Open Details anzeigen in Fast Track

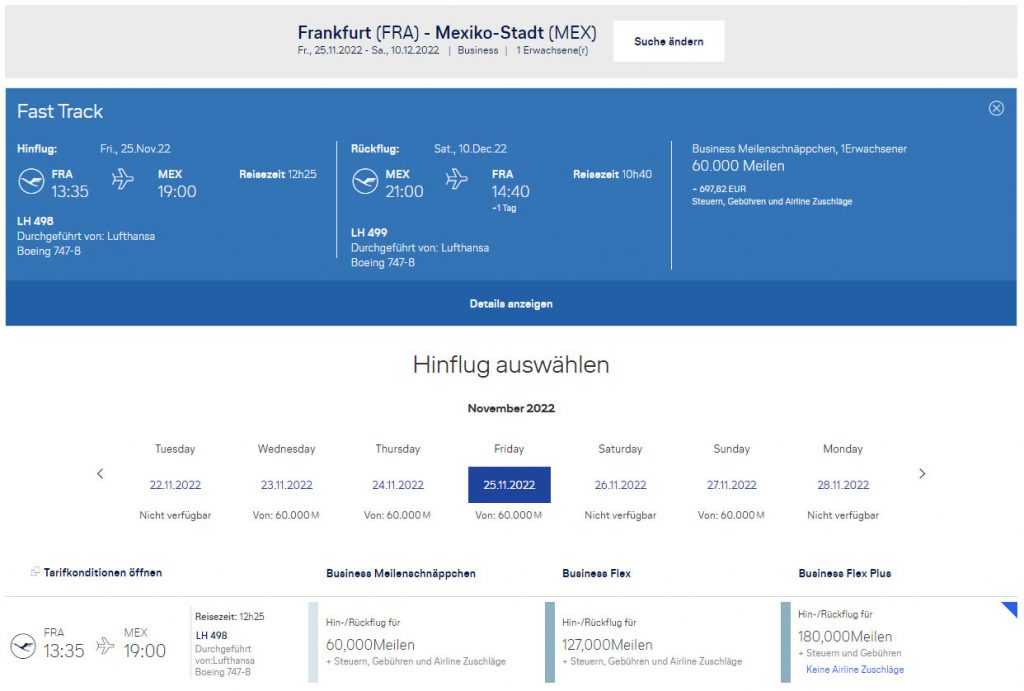511,304
